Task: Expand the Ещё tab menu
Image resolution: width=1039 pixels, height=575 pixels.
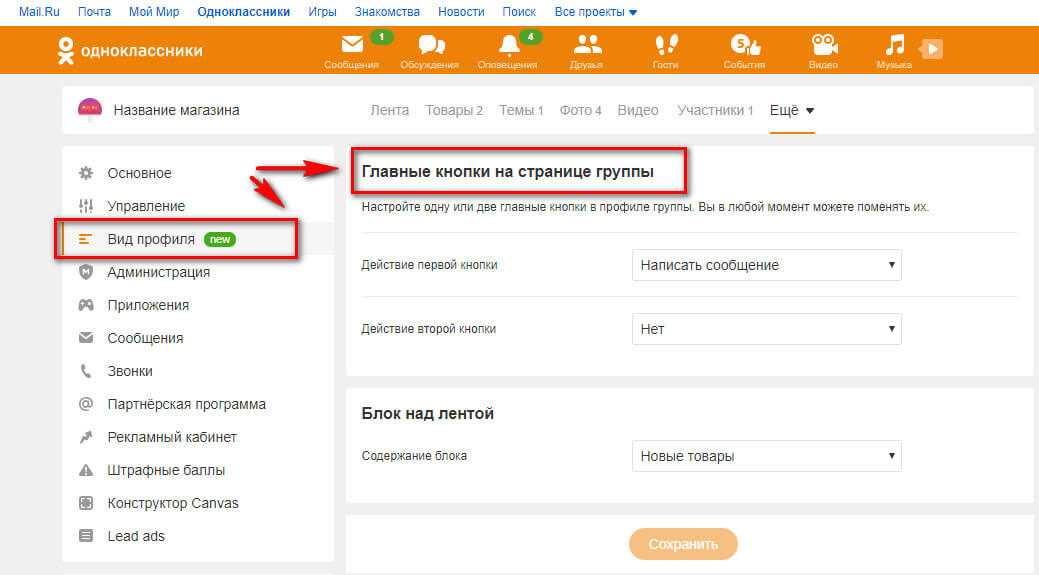Action: [x=791, y=110]
